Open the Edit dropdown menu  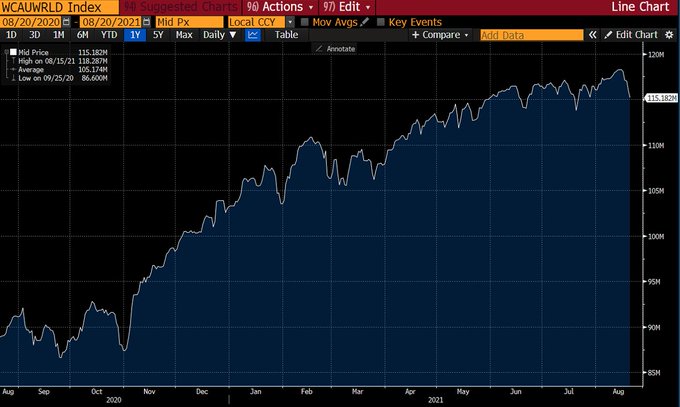tap(347, 7)
